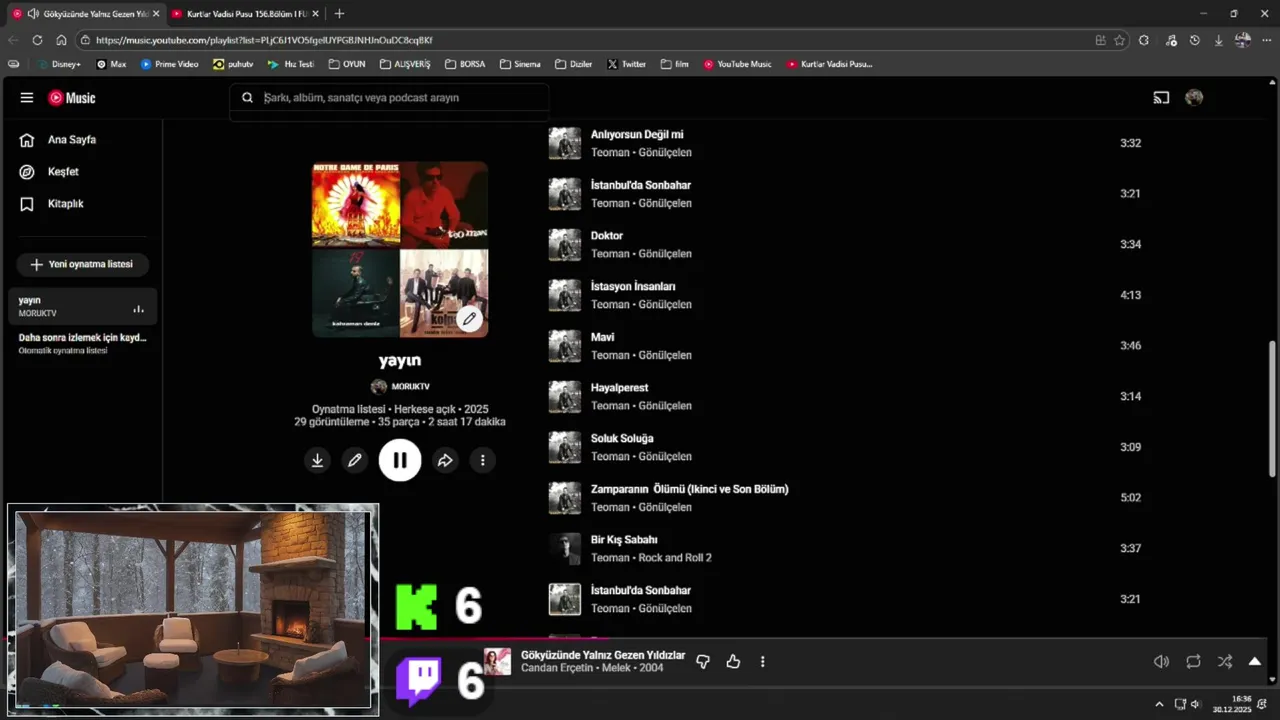Click the edit pencil on playlist cover
1280x720 pixels.
pyautogui.click(x=469, y=319)
